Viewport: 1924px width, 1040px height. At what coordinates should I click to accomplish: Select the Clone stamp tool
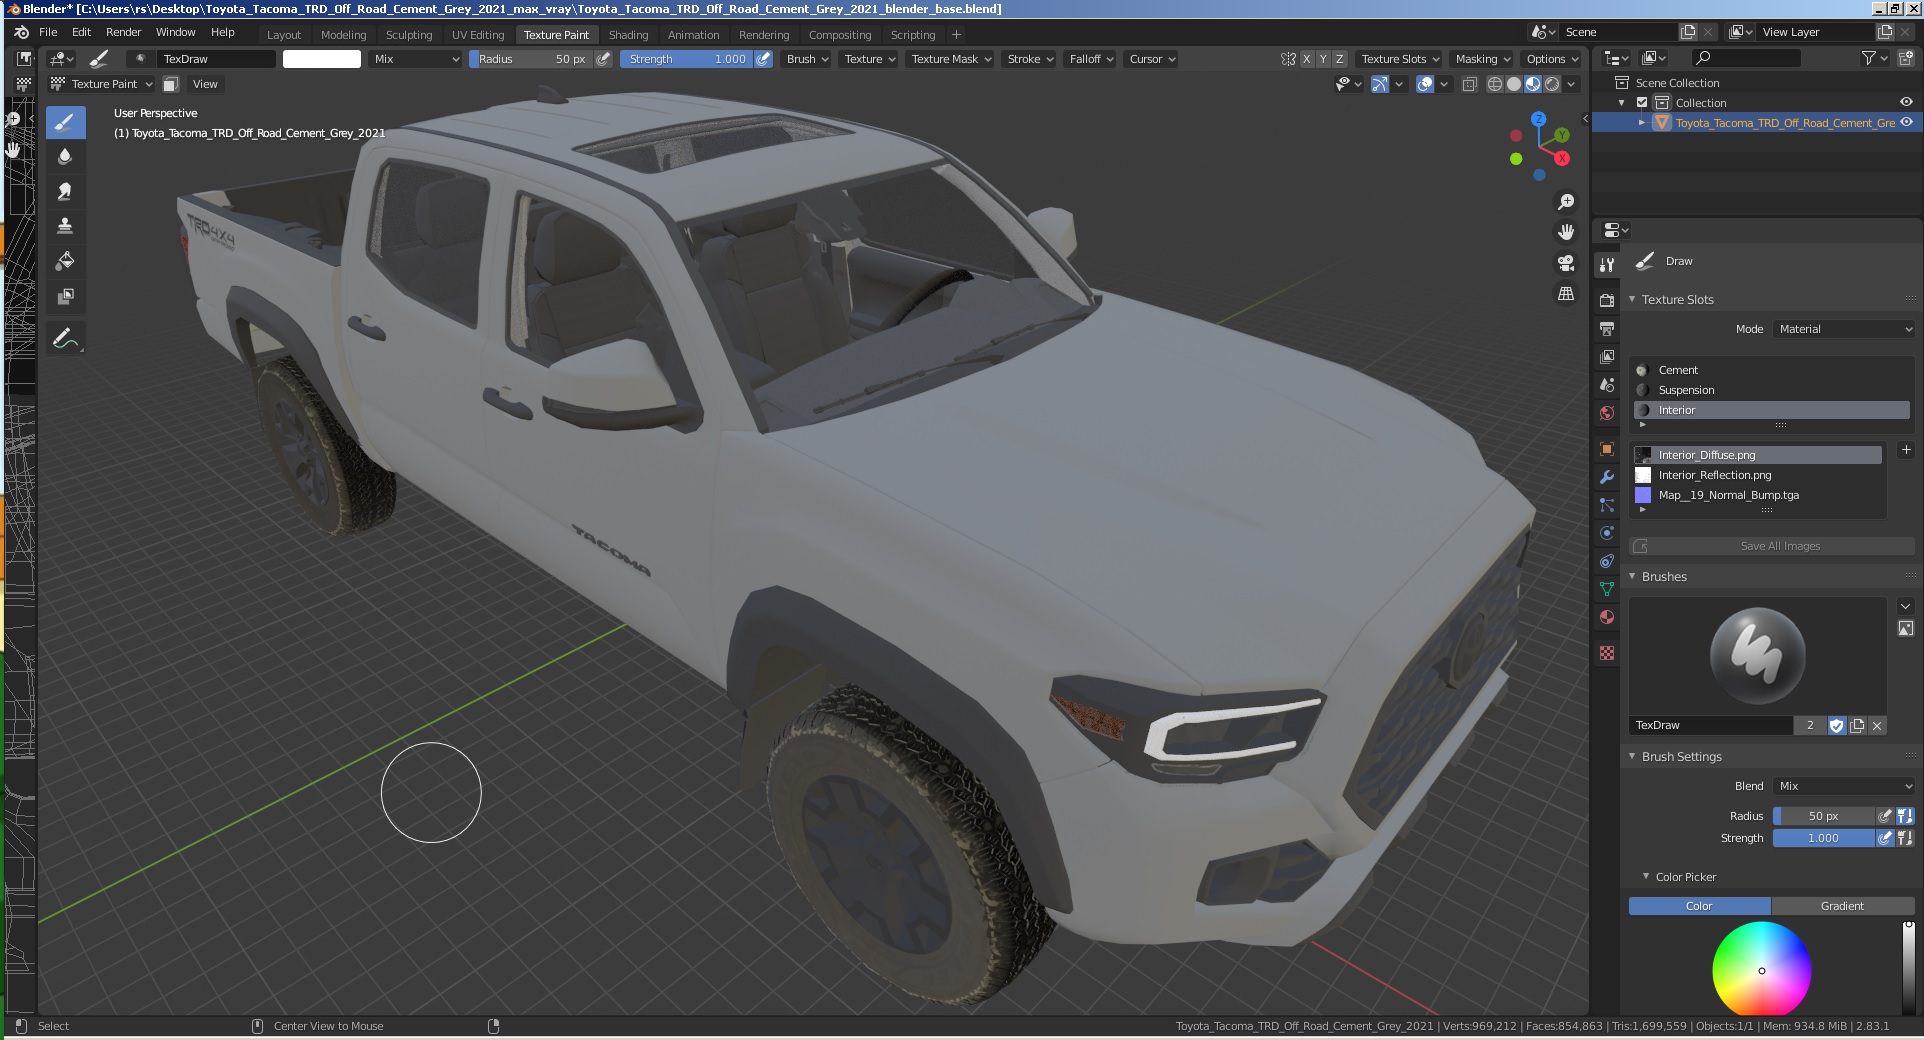coord(65,226)
